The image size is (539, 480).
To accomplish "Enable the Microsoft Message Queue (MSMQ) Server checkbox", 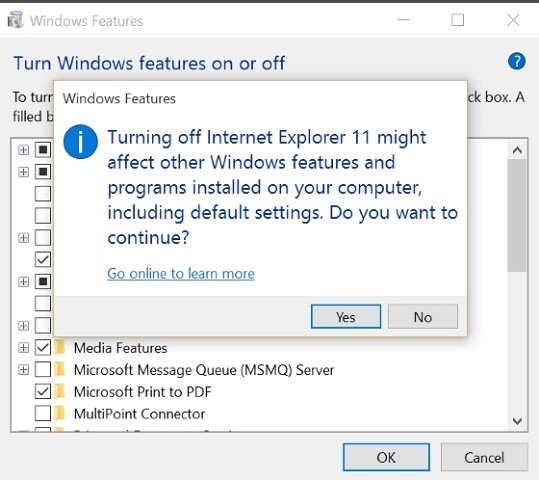I will click(43, 370).
